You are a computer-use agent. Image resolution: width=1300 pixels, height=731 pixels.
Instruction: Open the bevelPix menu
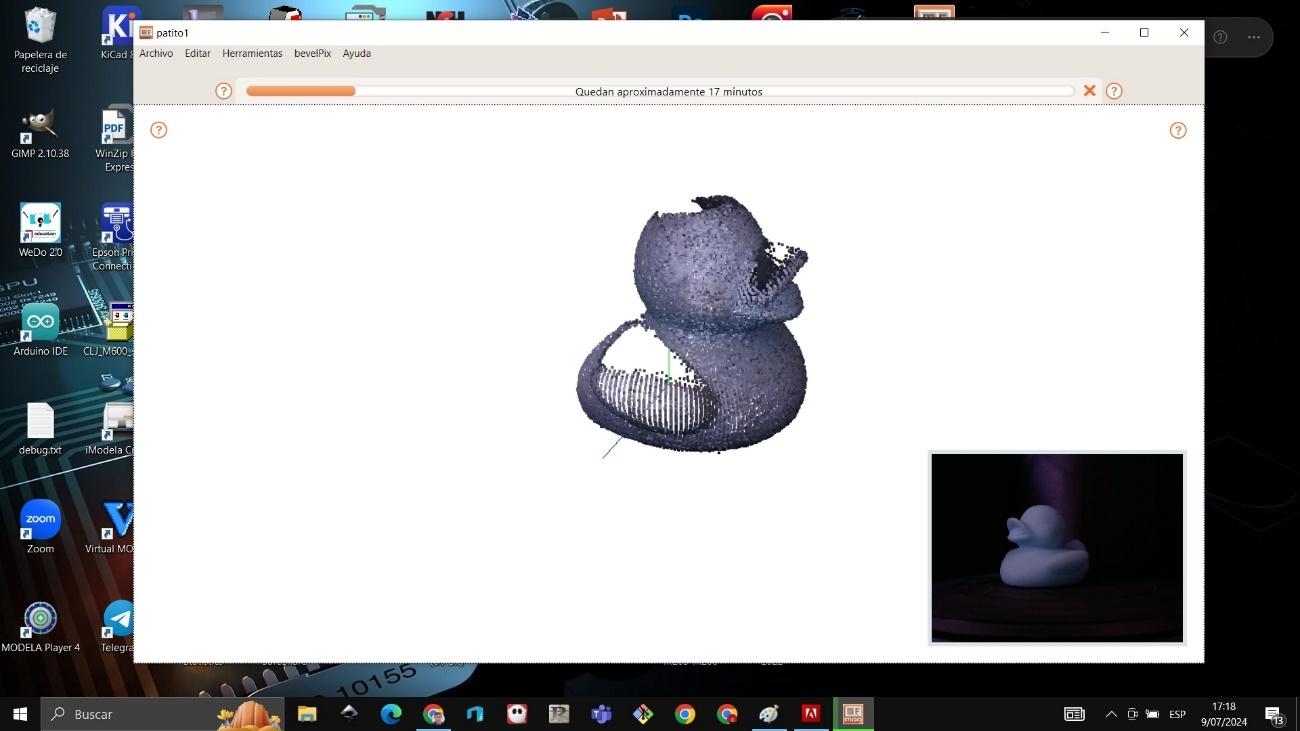pyautogui.click(x=312, y=54)
